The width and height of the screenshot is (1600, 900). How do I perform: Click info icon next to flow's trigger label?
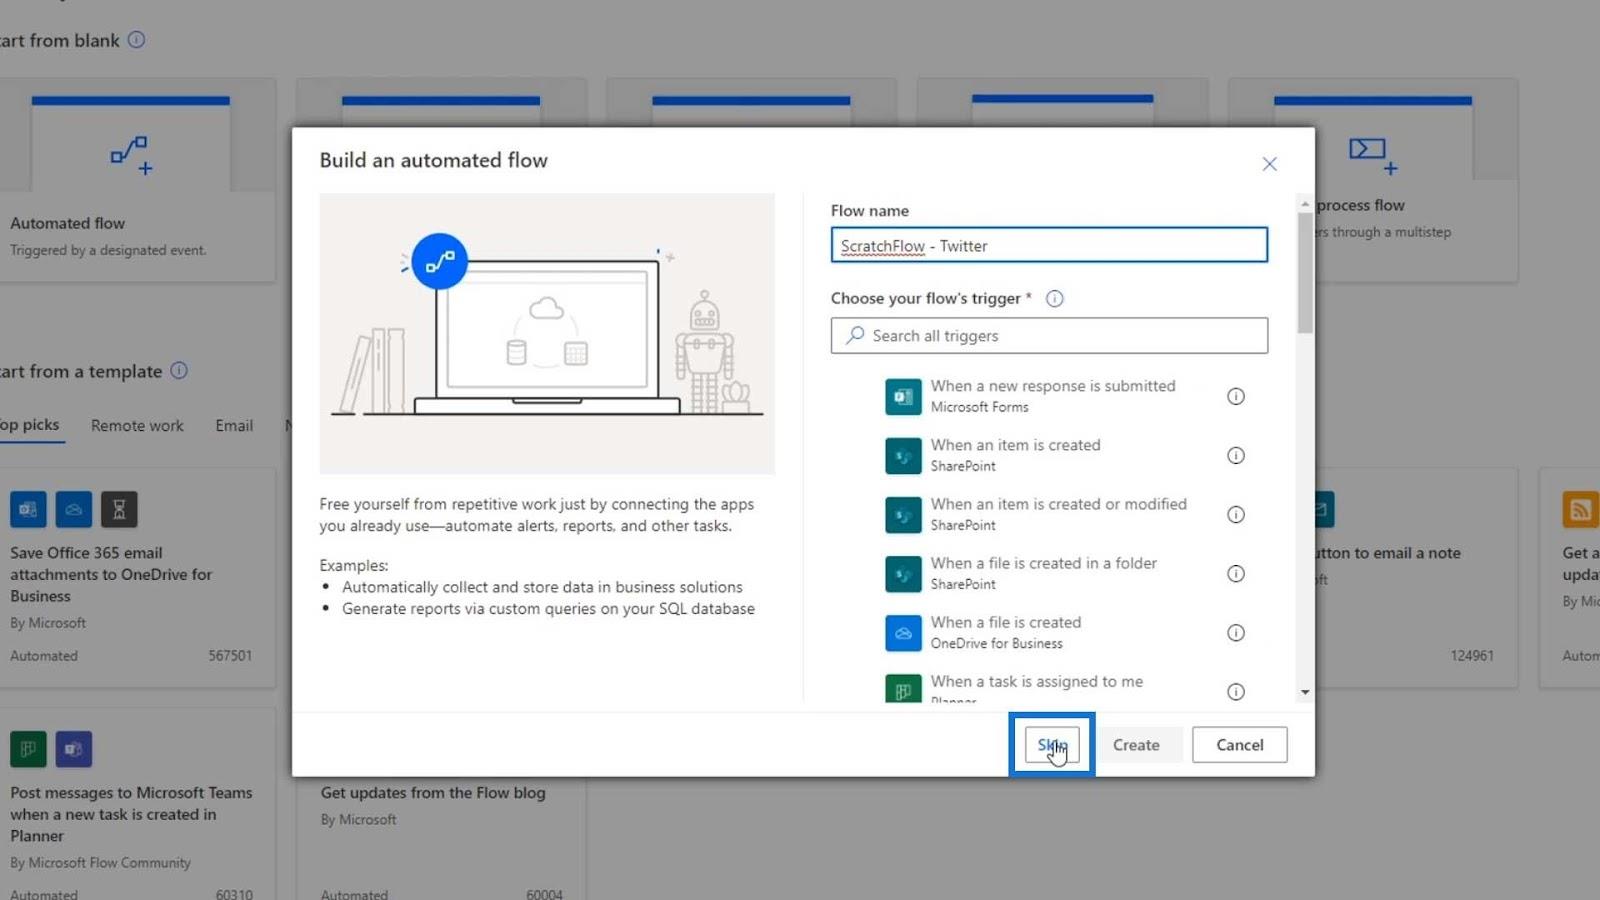(x=1054, y=298)
